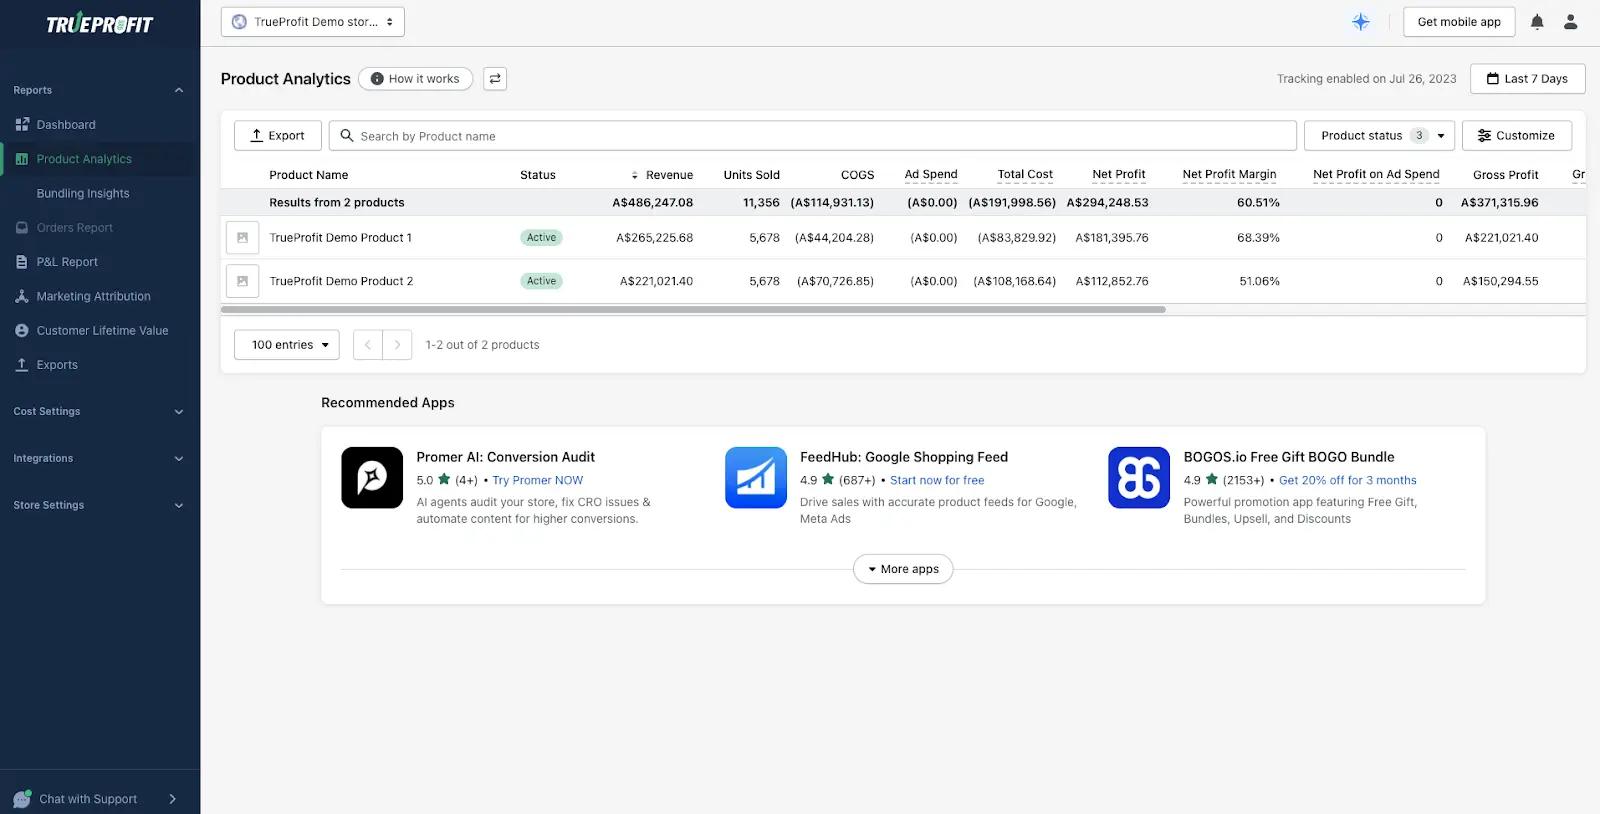1600x814 pixels.
Task: Click Get mobile app button
Action: (x=1459, y=22)
